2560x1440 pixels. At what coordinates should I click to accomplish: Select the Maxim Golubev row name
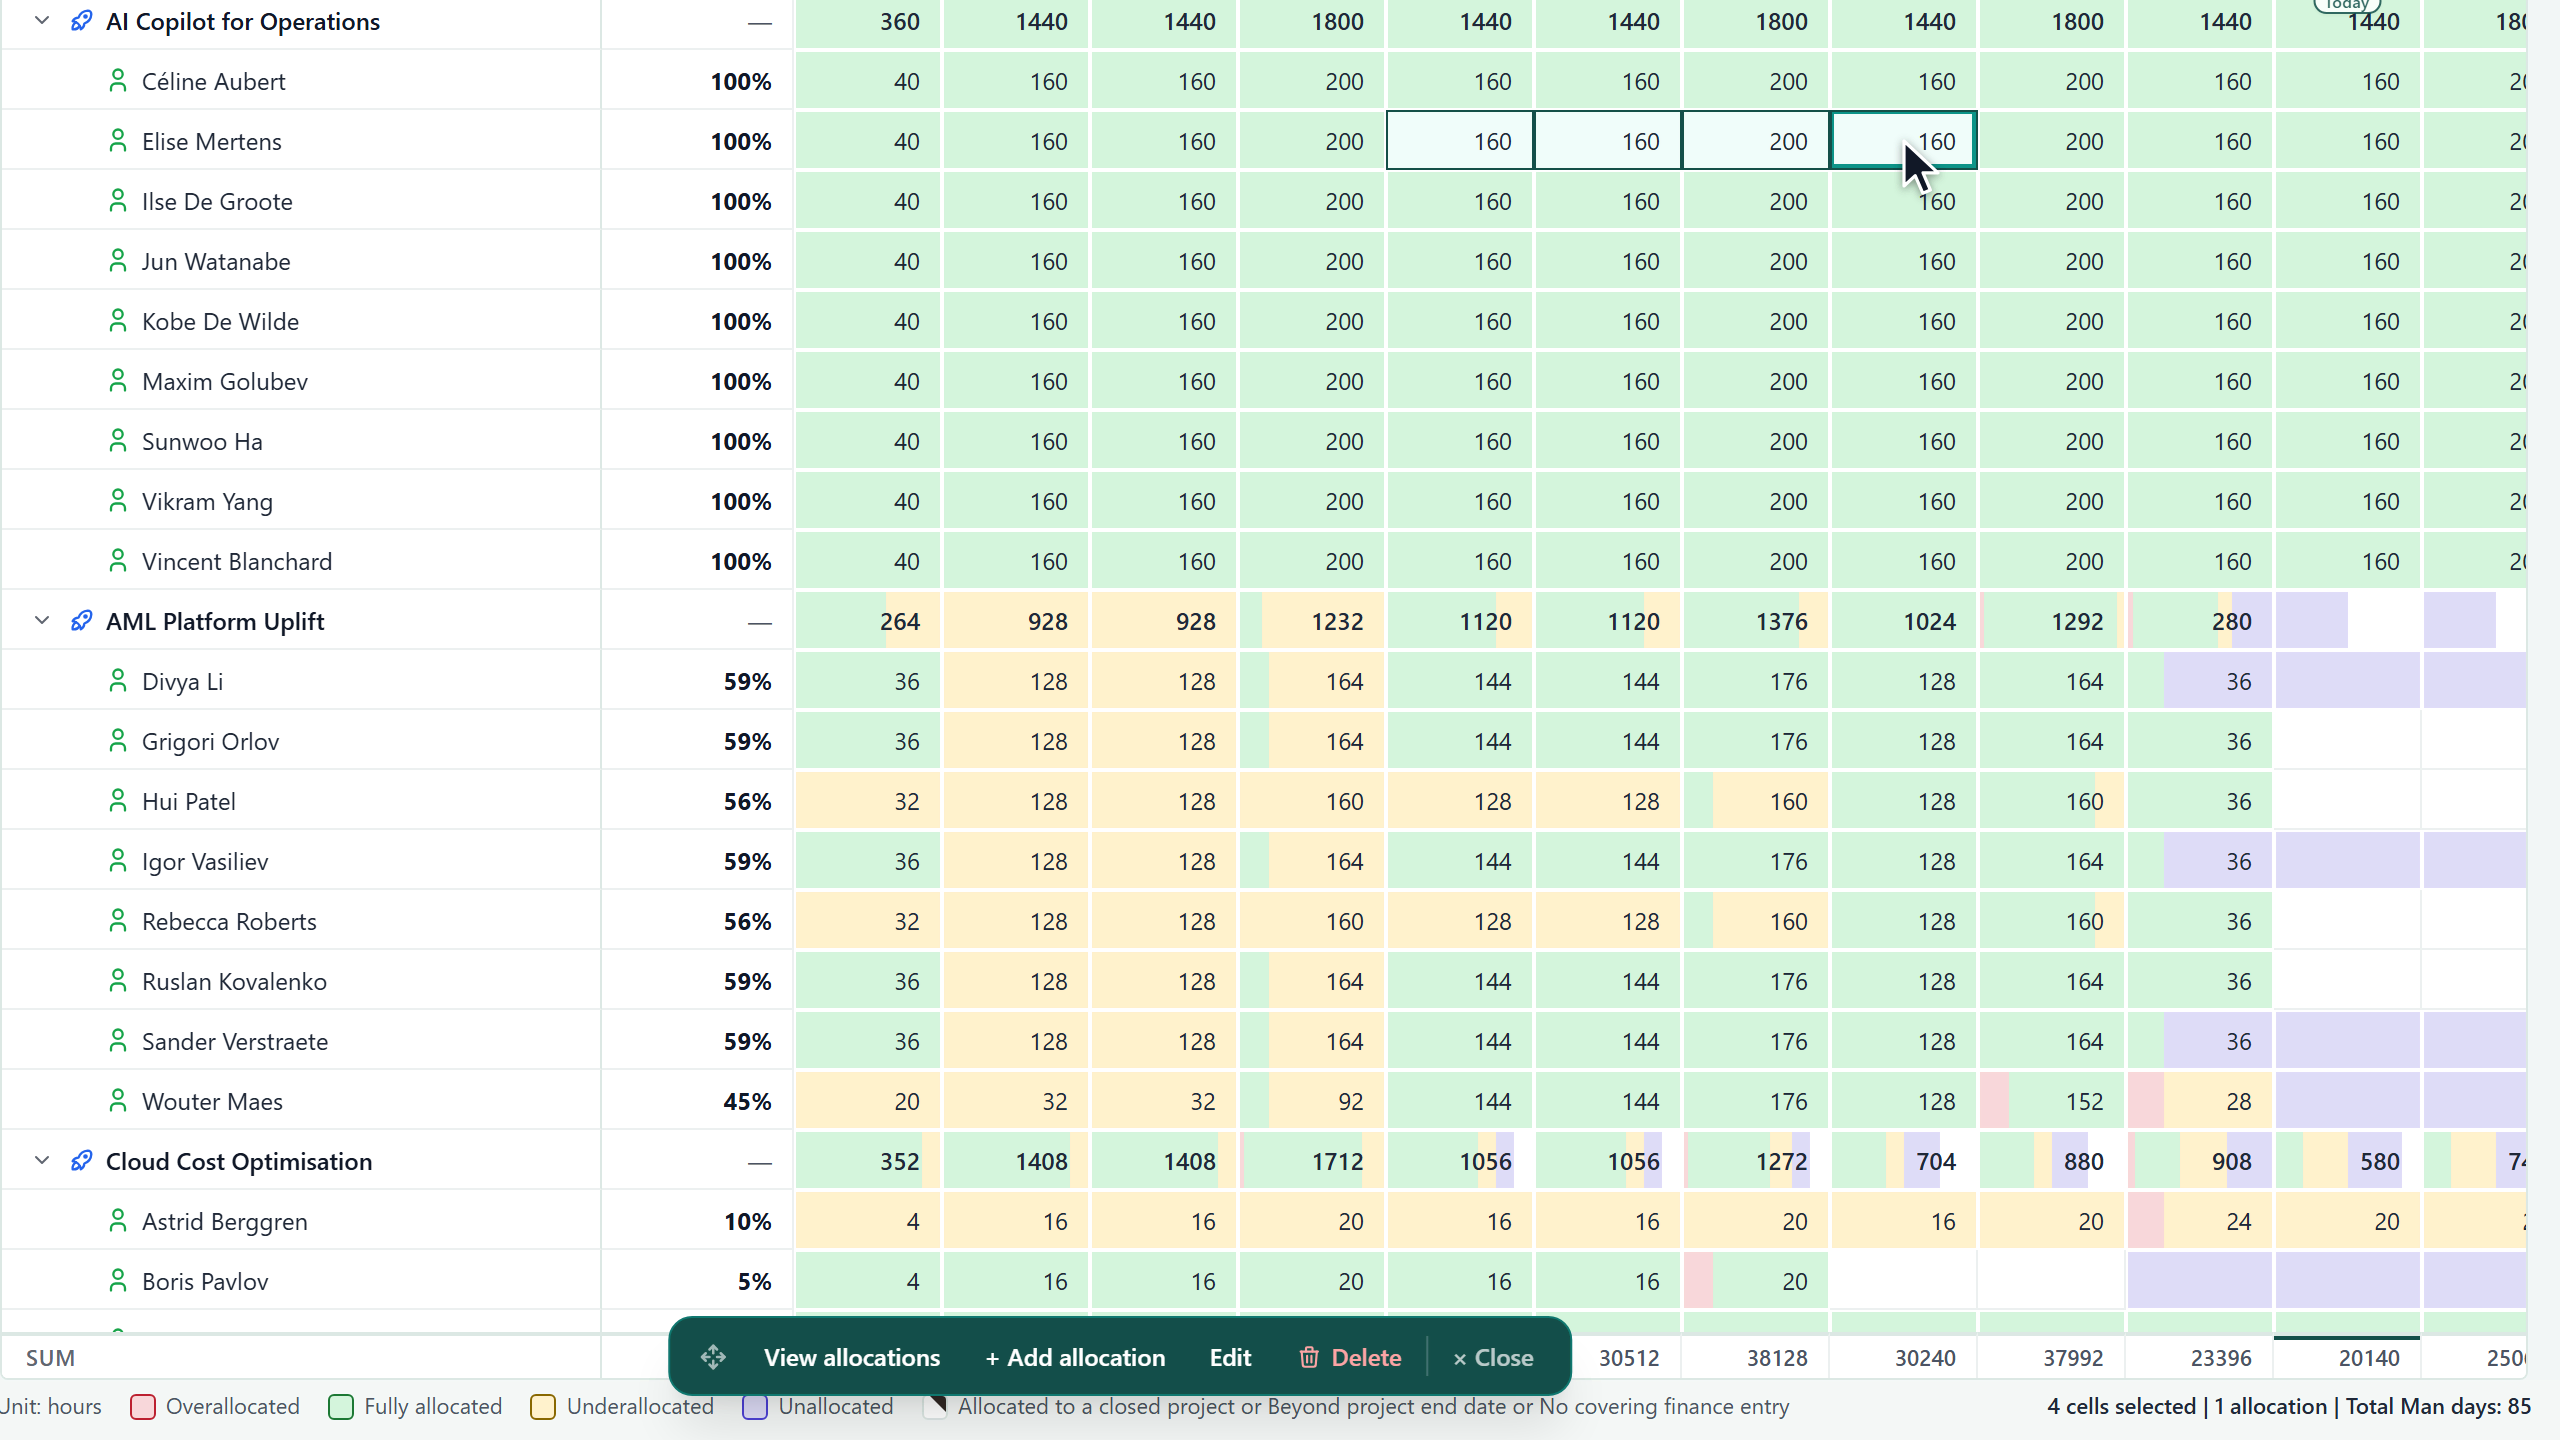pos(225,381)
